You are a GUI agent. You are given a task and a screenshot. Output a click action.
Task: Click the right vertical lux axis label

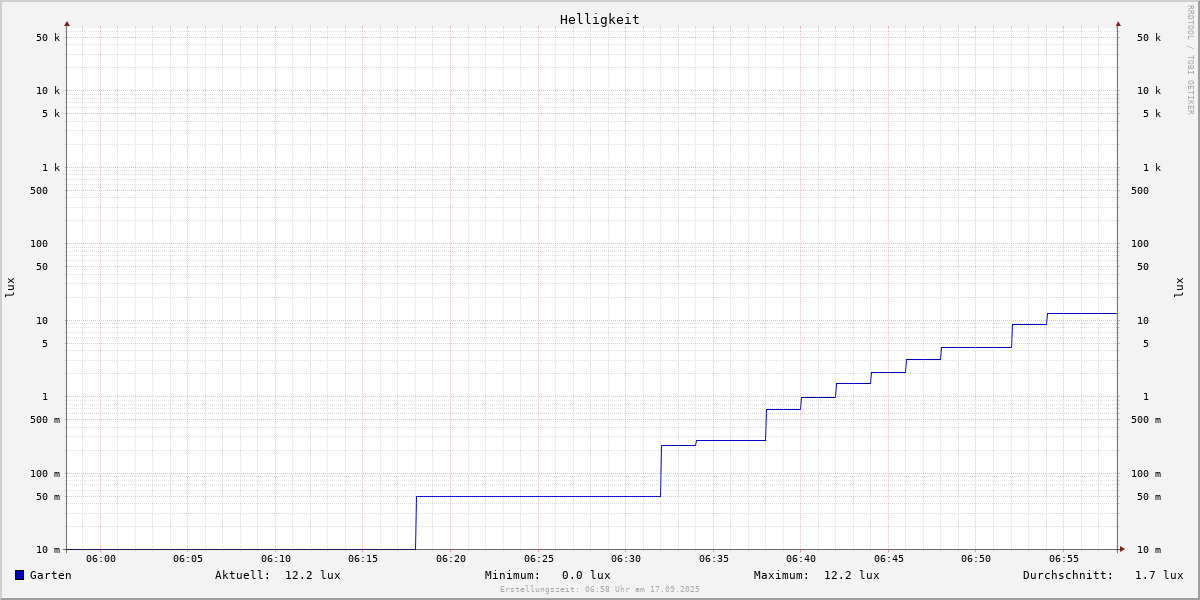[1179, 287]
